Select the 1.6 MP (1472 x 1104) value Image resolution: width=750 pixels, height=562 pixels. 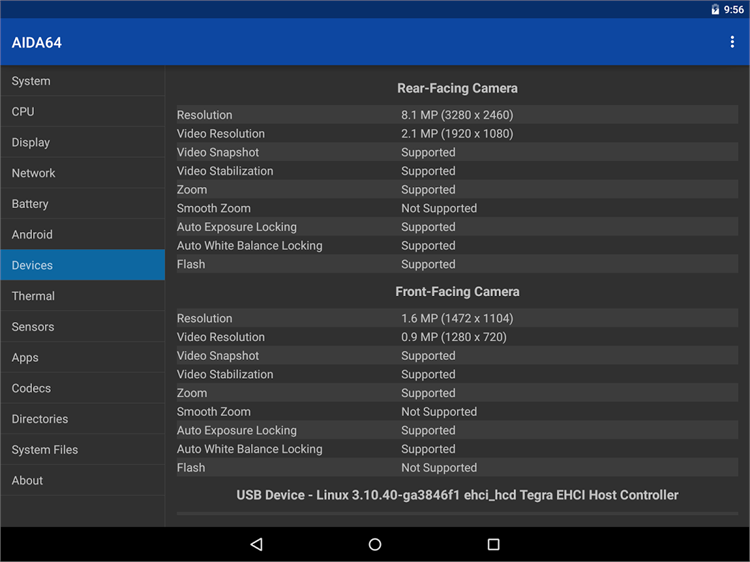point(457,318)
